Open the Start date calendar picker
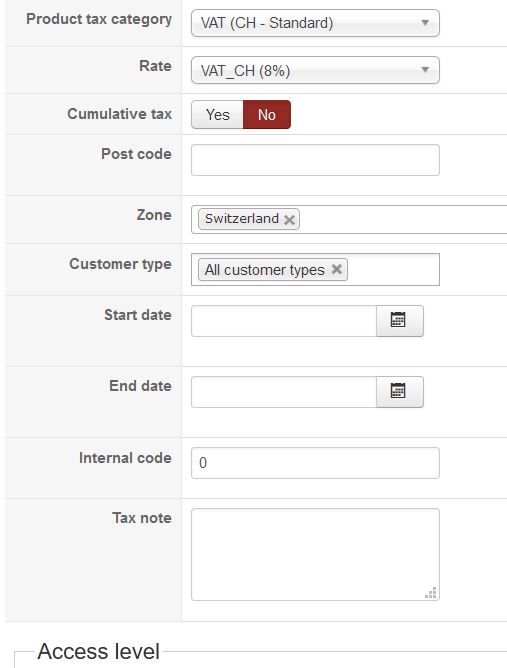Image resolution: width=507 pixels, height=668 pixels. [x=400, y=321]
